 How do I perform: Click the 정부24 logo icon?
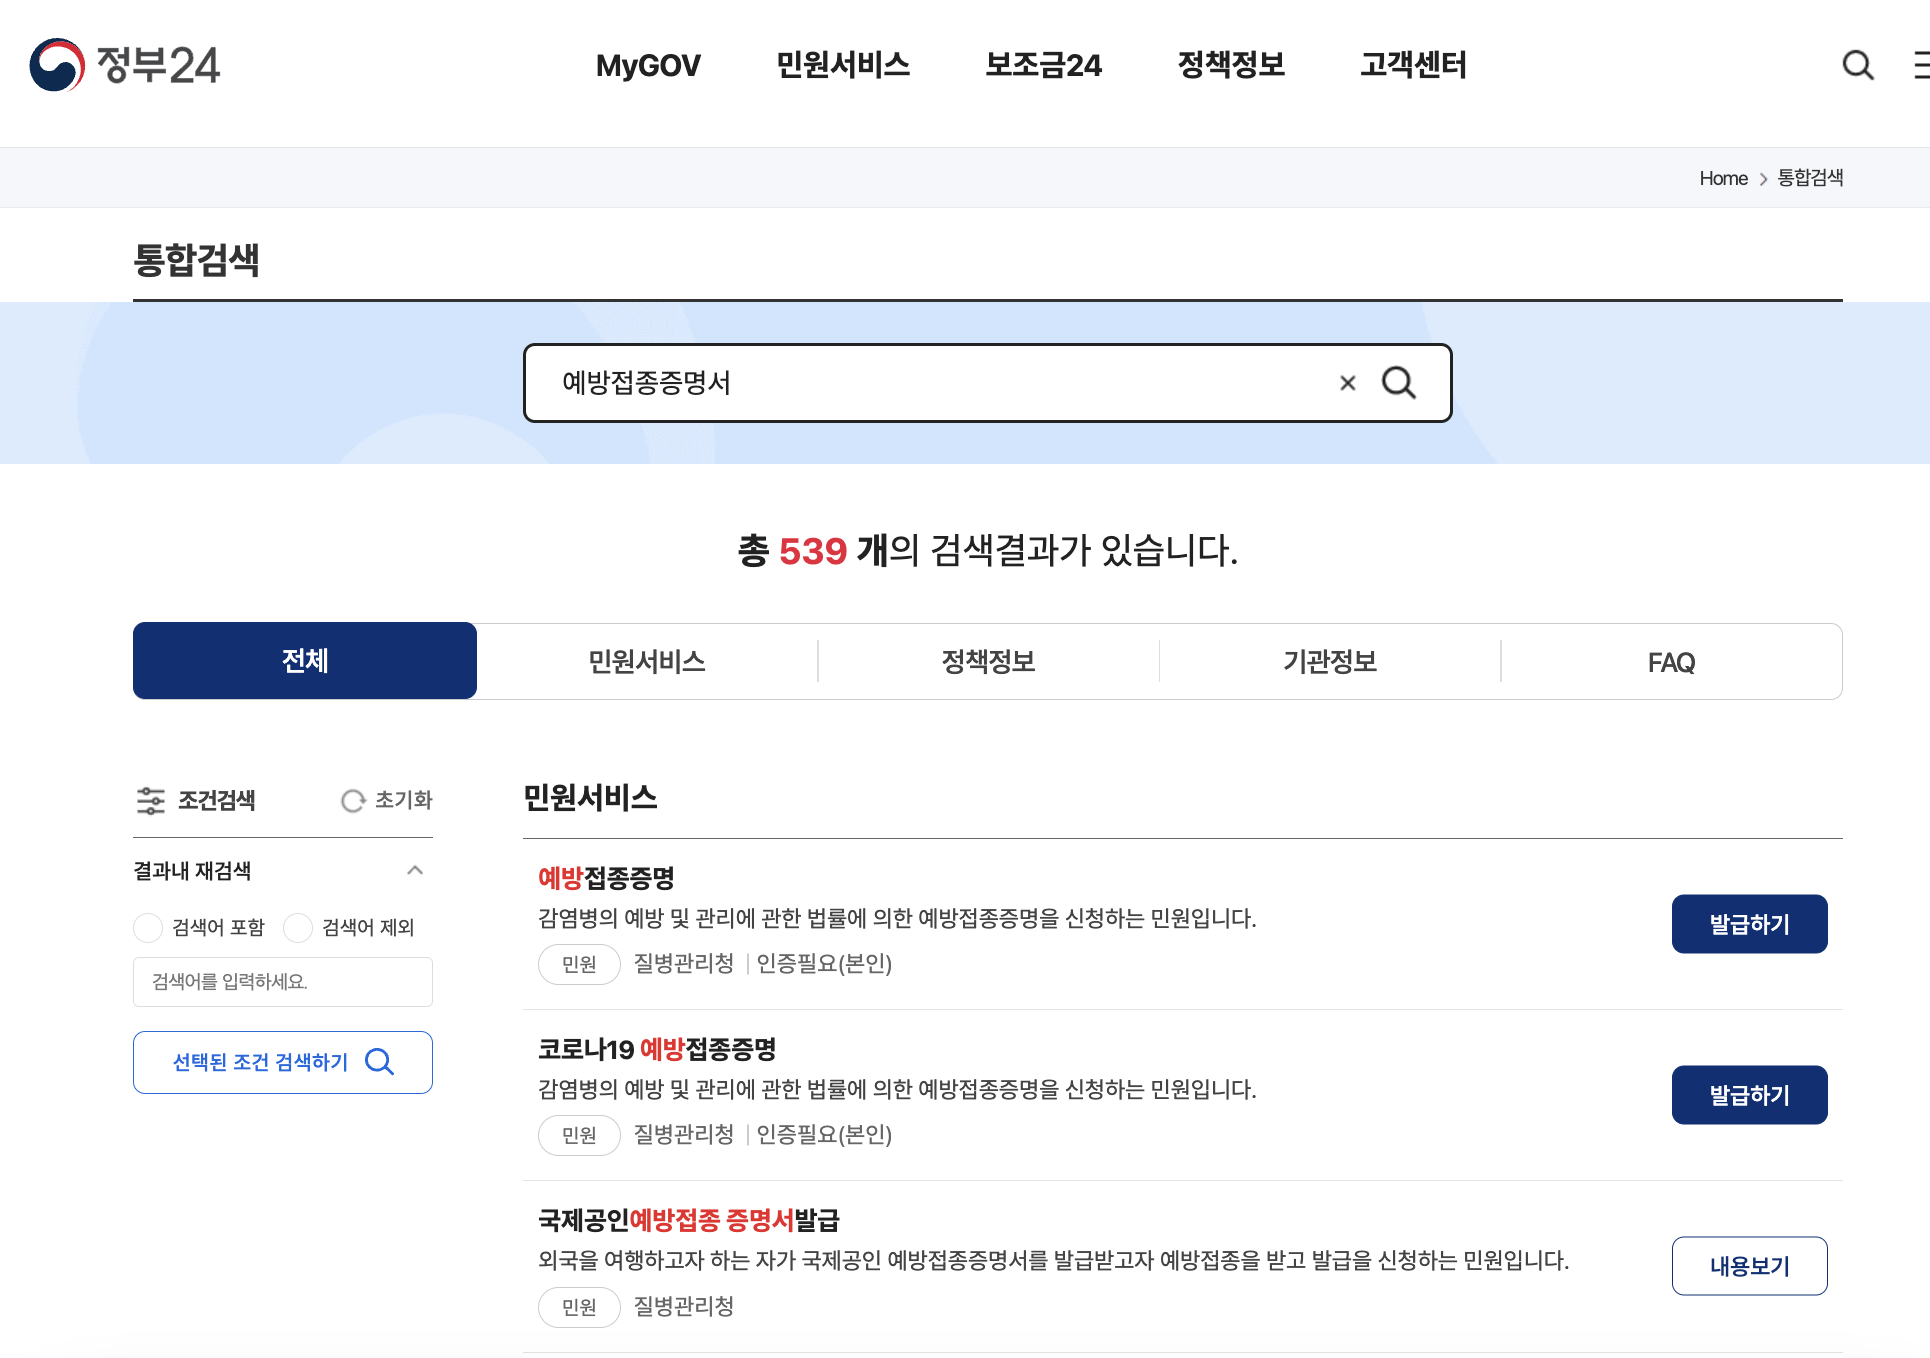(57, 66)
